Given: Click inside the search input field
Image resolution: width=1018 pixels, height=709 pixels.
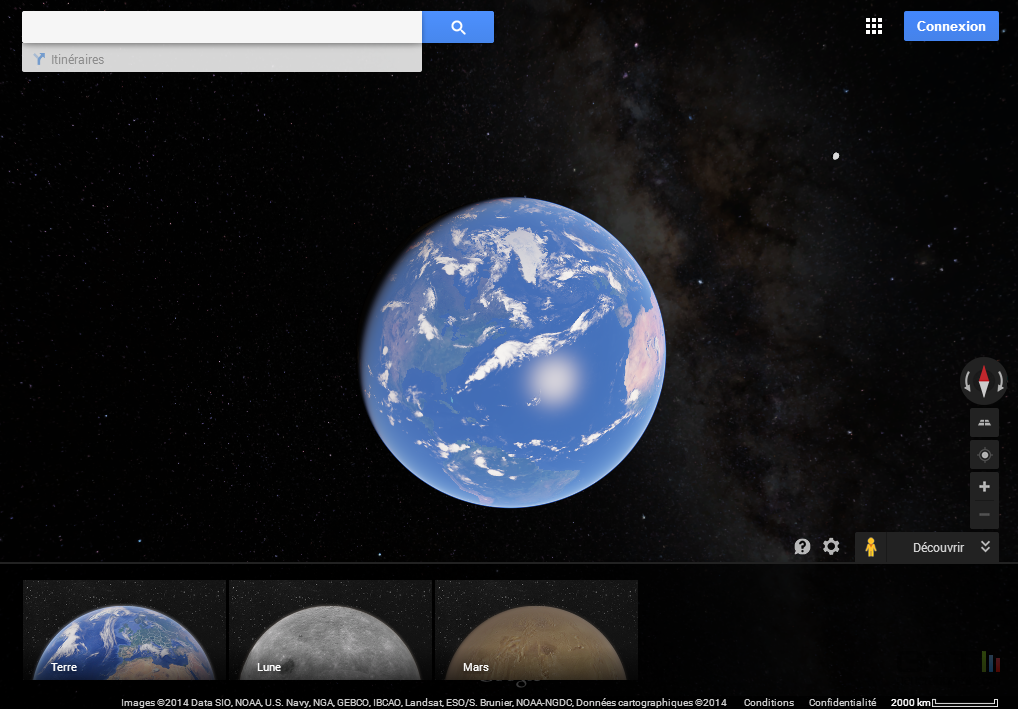Looking at the screenshot, I should (220, 27).
